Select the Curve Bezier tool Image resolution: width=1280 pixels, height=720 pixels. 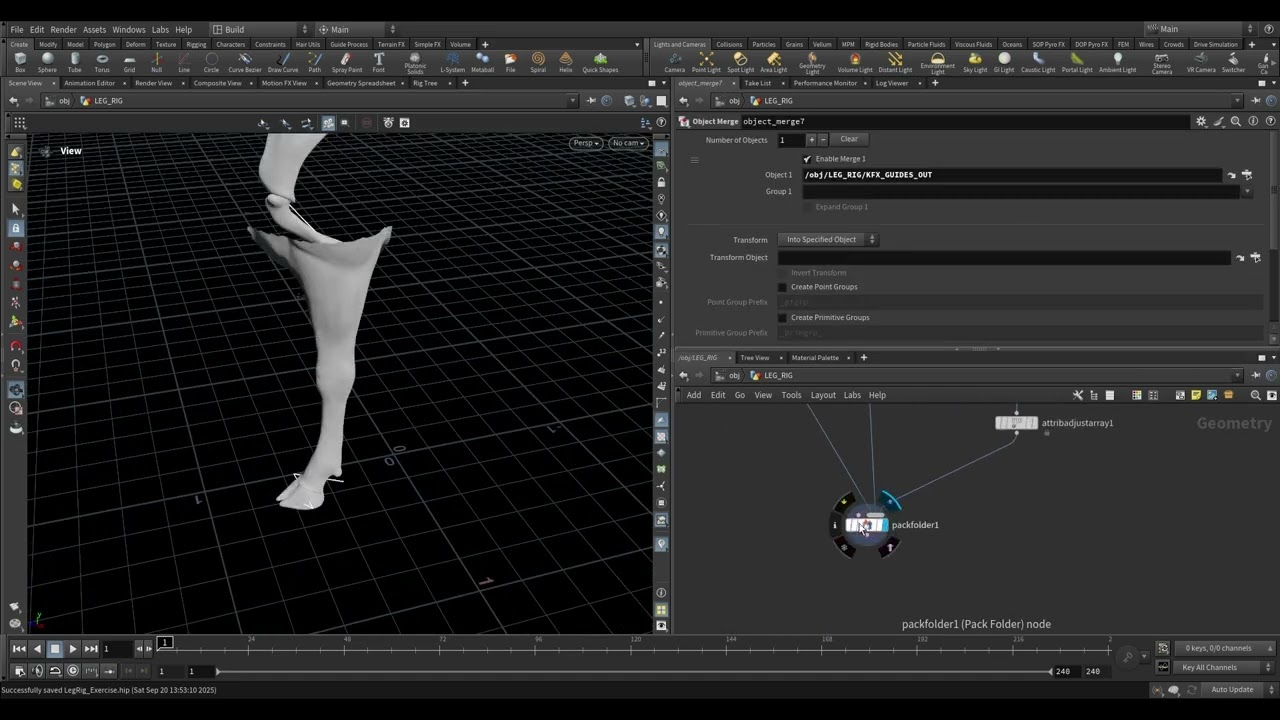[245, 62]
